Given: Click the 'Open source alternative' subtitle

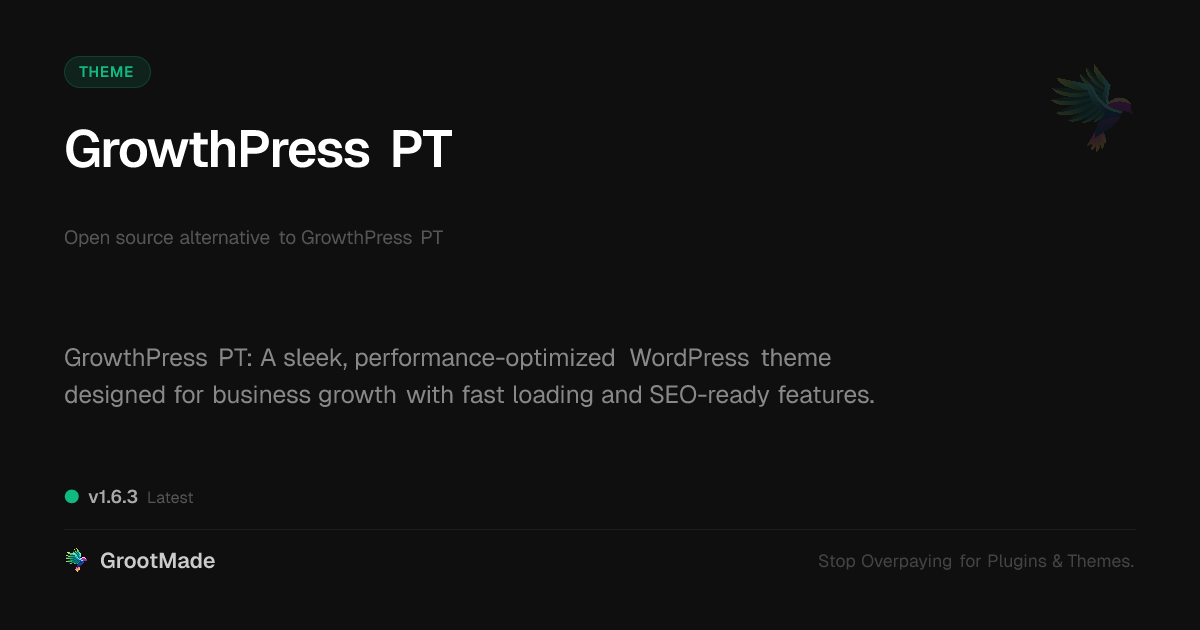Looking at the screenshot, I should pos(167,238).
